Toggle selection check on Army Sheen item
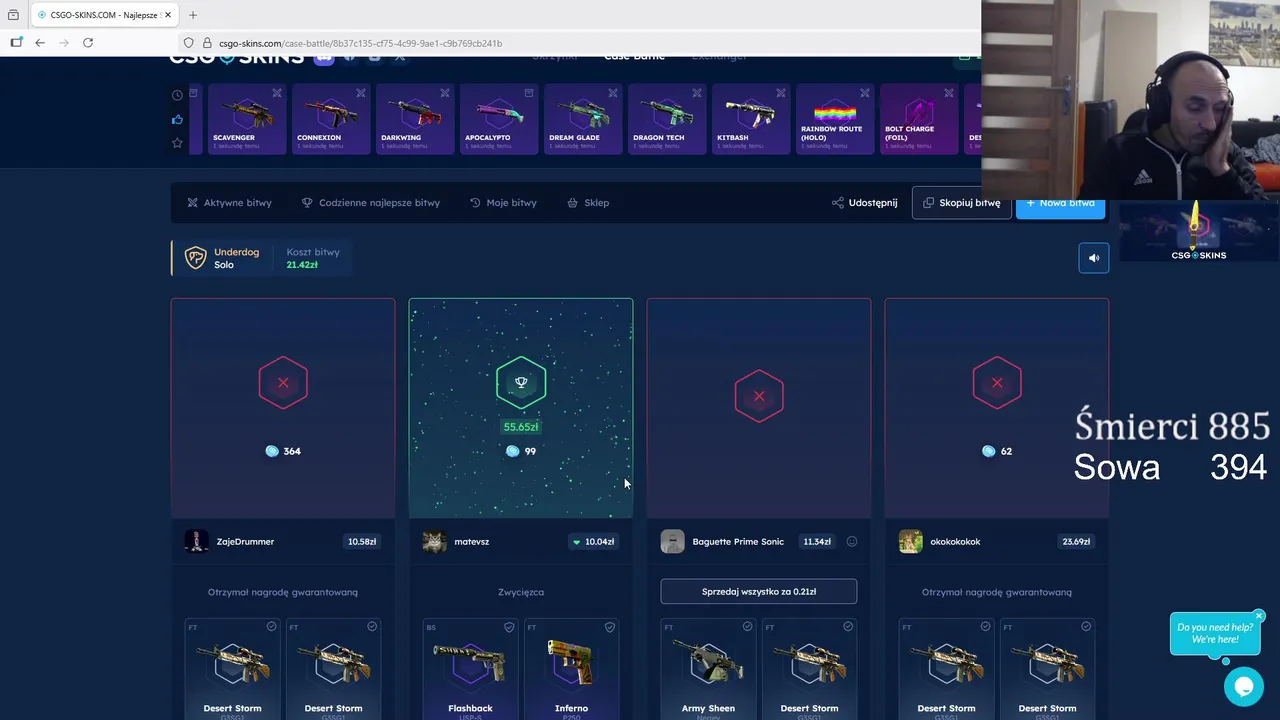1280x720 pixels. tap(747, 627)
